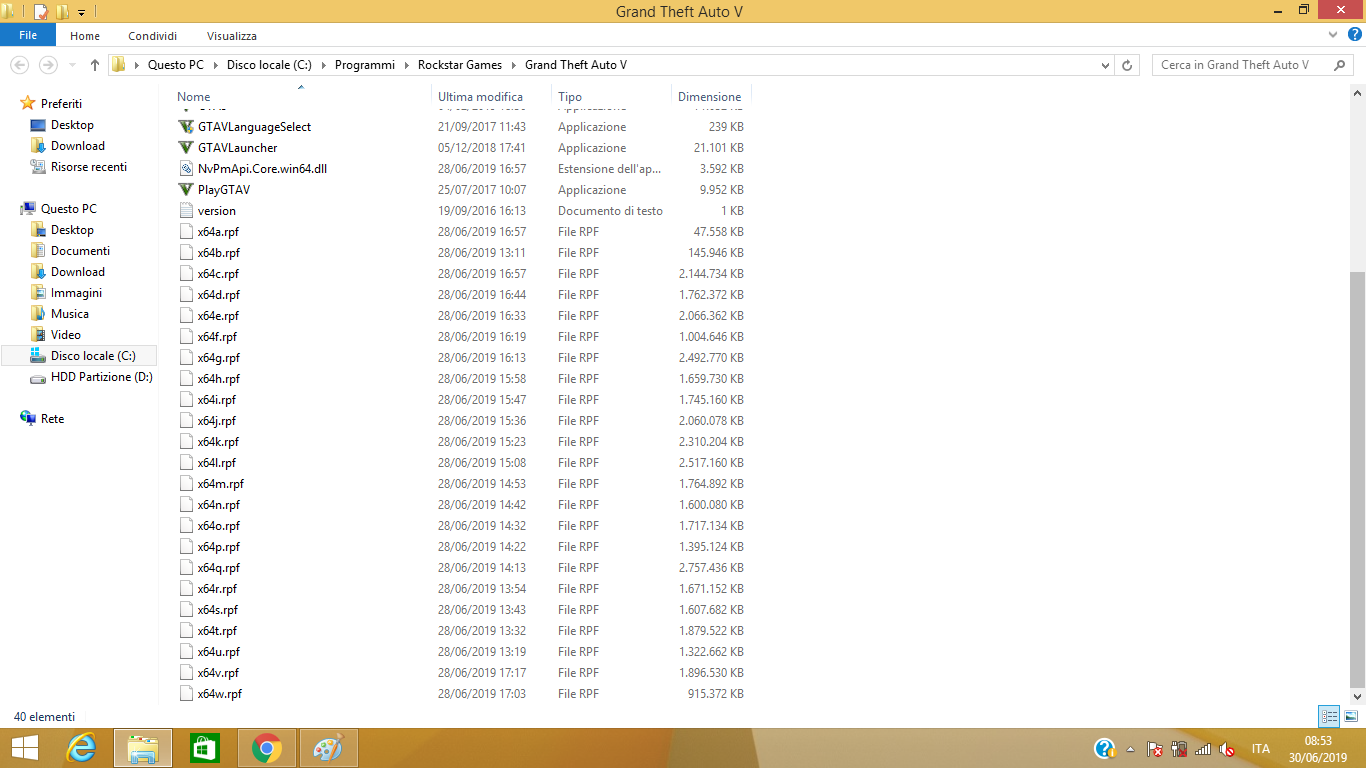This screenshot has height=768, width=1366.
Task: Click the muted volume tray icon
Action: (x=1227, y=749)
